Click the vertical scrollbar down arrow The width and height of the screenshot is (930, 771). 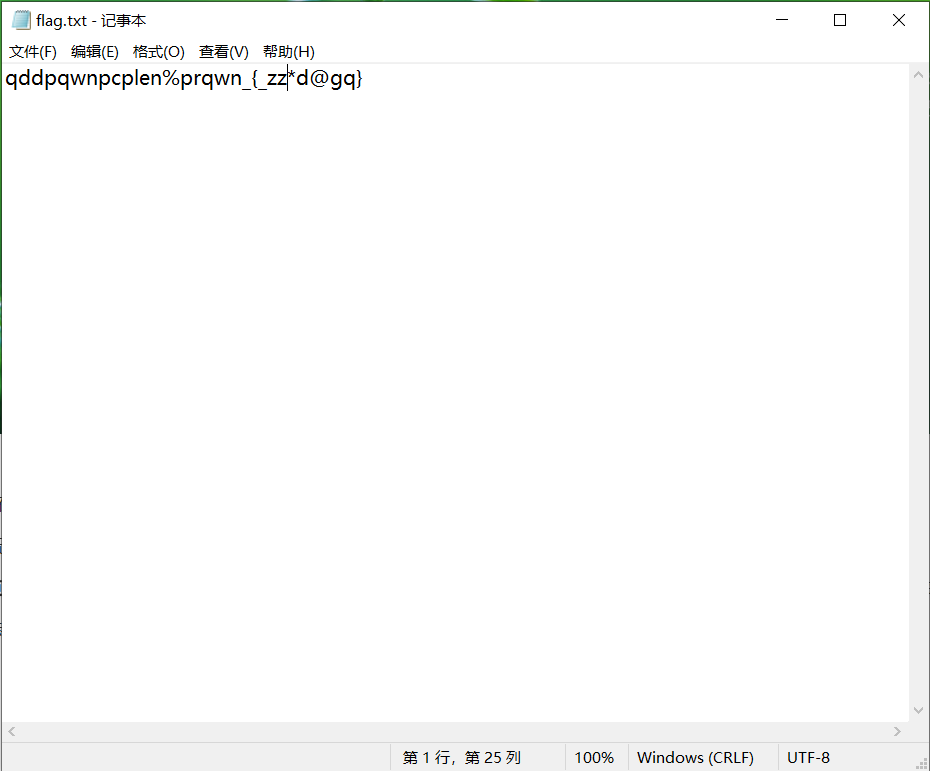point(919,710)
